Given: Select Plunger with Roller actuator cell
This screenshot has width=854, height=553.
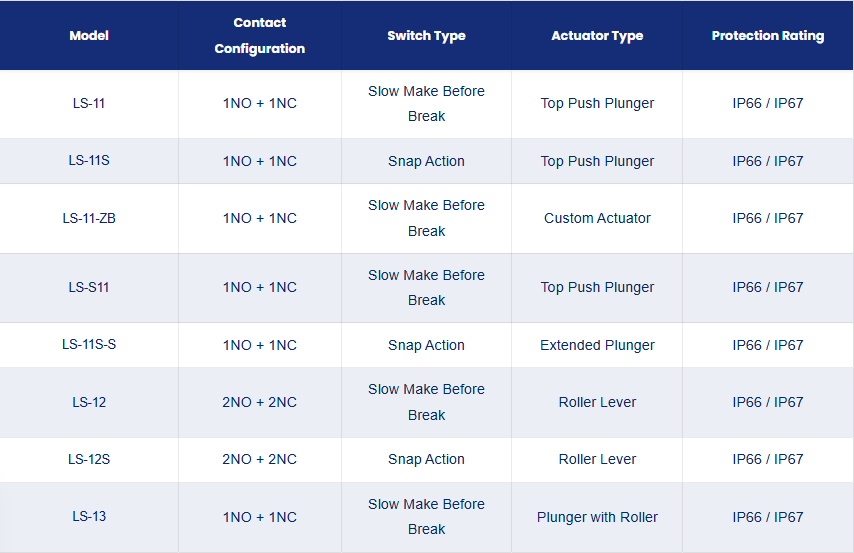Looking at the screenshot, I should coord(597,517).
